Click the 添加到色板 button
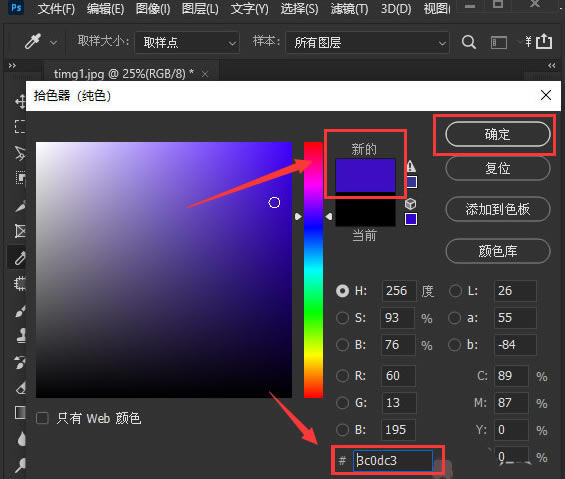565x479 pixels. click(498, 209)
